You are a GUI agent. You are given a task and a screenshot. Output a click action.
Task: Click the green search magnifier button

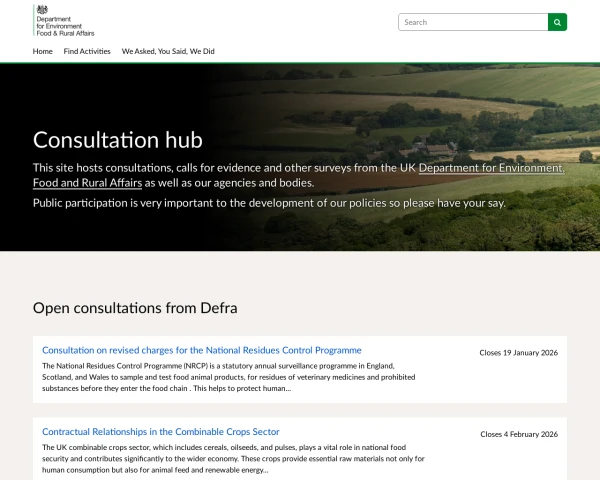click(x=557, y=22)
